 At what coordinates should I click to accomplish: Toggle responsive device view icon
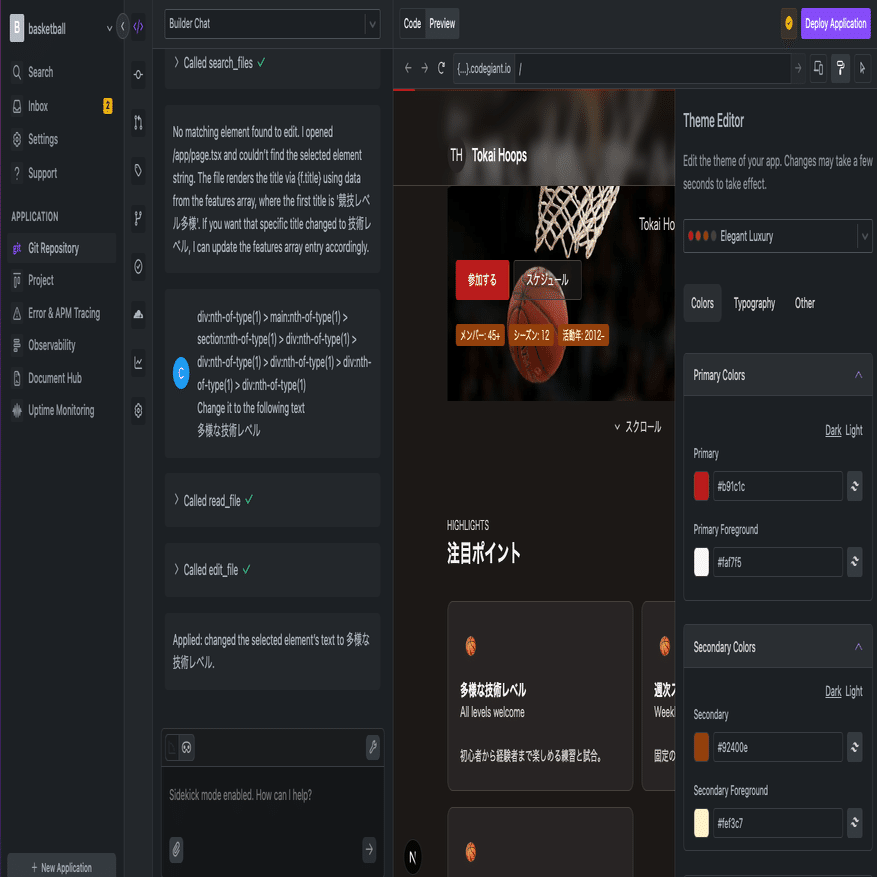click(x=818, y=68)
